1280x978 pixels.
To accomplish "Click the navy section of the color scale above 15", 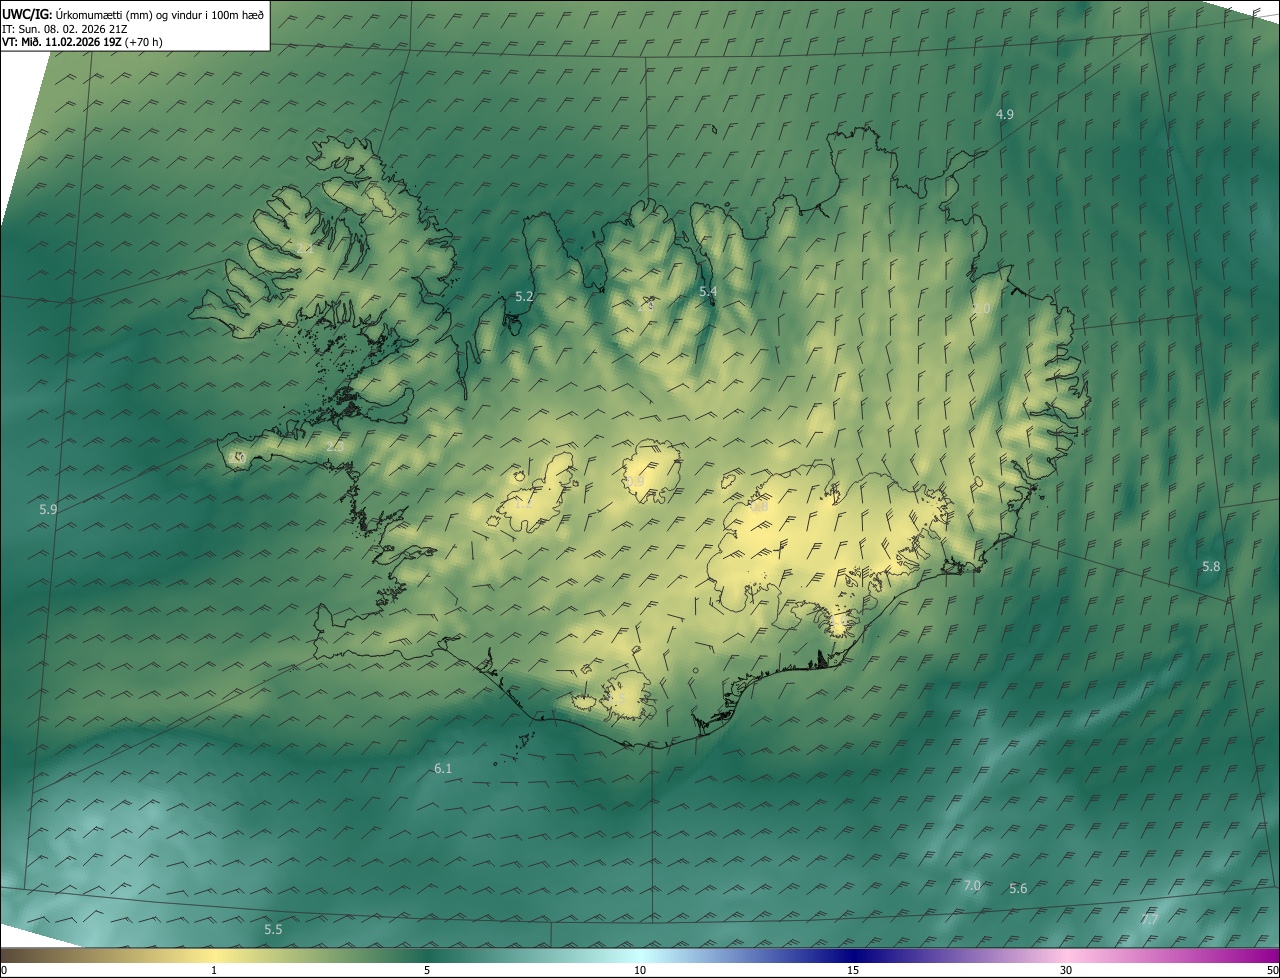I will click(x=853, y=956).
